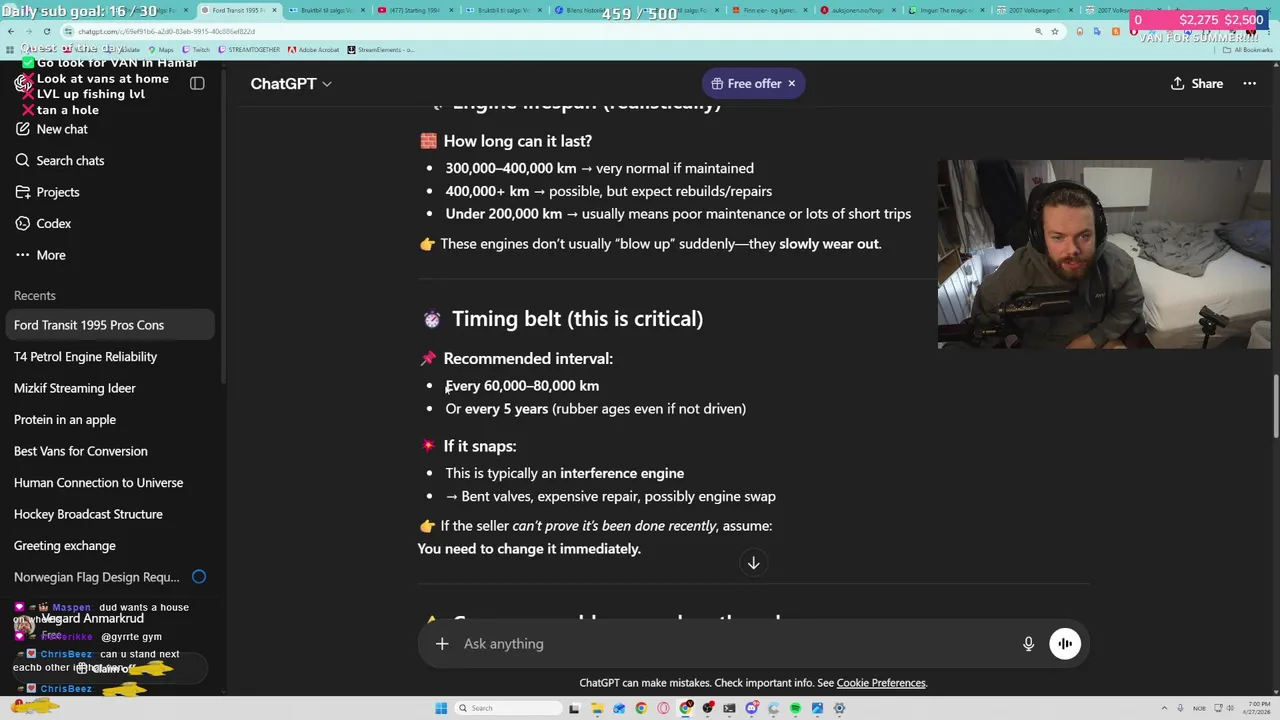Viewport: 1280px width, 720px height.
Task: Open Terminal from the taskbar
Action: click(729, 708)
